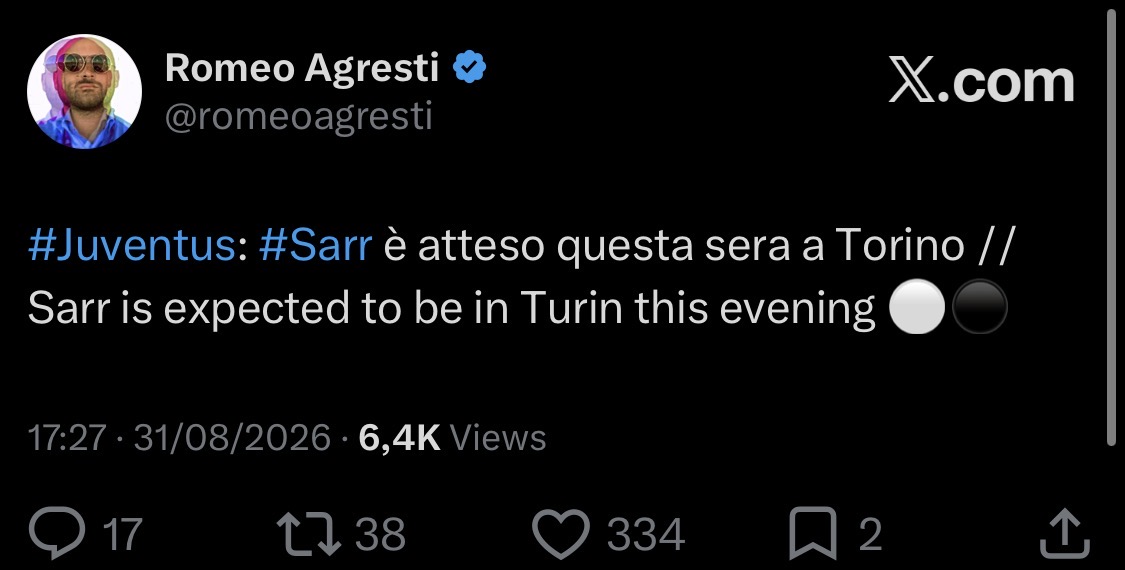Click the 17 replies count
The image size is (1125, 570).
click(x=122, y=535)
